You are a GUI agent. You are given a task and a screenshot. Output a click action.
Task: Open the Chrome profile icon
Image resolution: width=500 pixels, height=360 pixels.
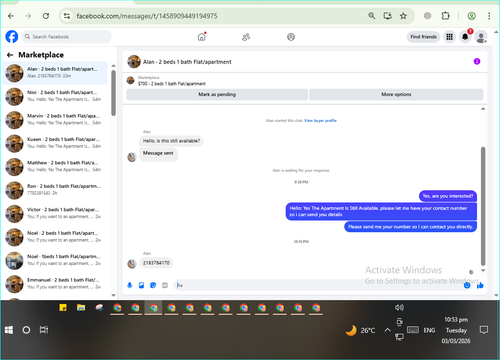coord(471,16)
